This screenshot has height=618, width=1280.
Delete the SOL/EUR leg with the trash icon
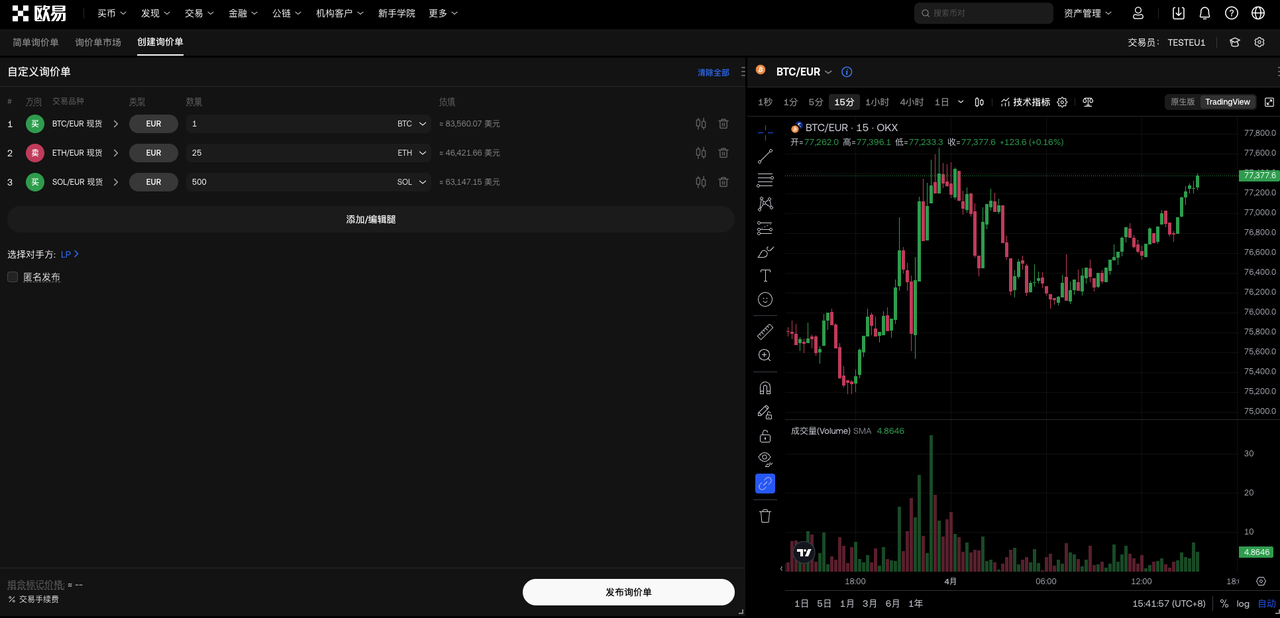pyautogui.click(x=723, y=181)
